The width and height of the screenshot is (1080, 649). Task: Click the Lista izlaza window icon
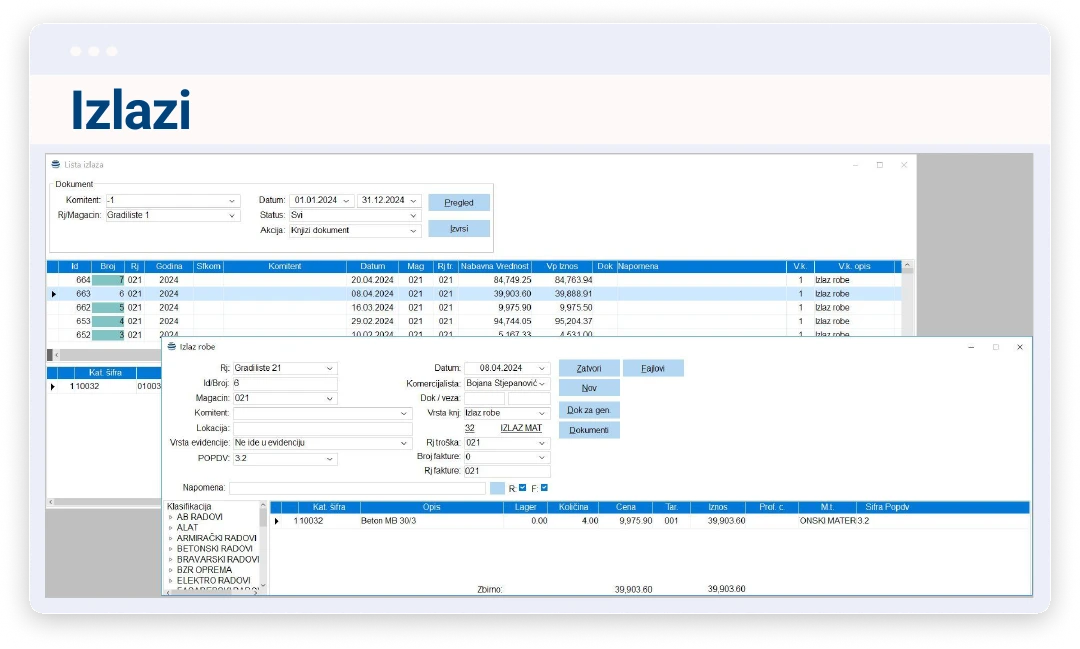56,164
